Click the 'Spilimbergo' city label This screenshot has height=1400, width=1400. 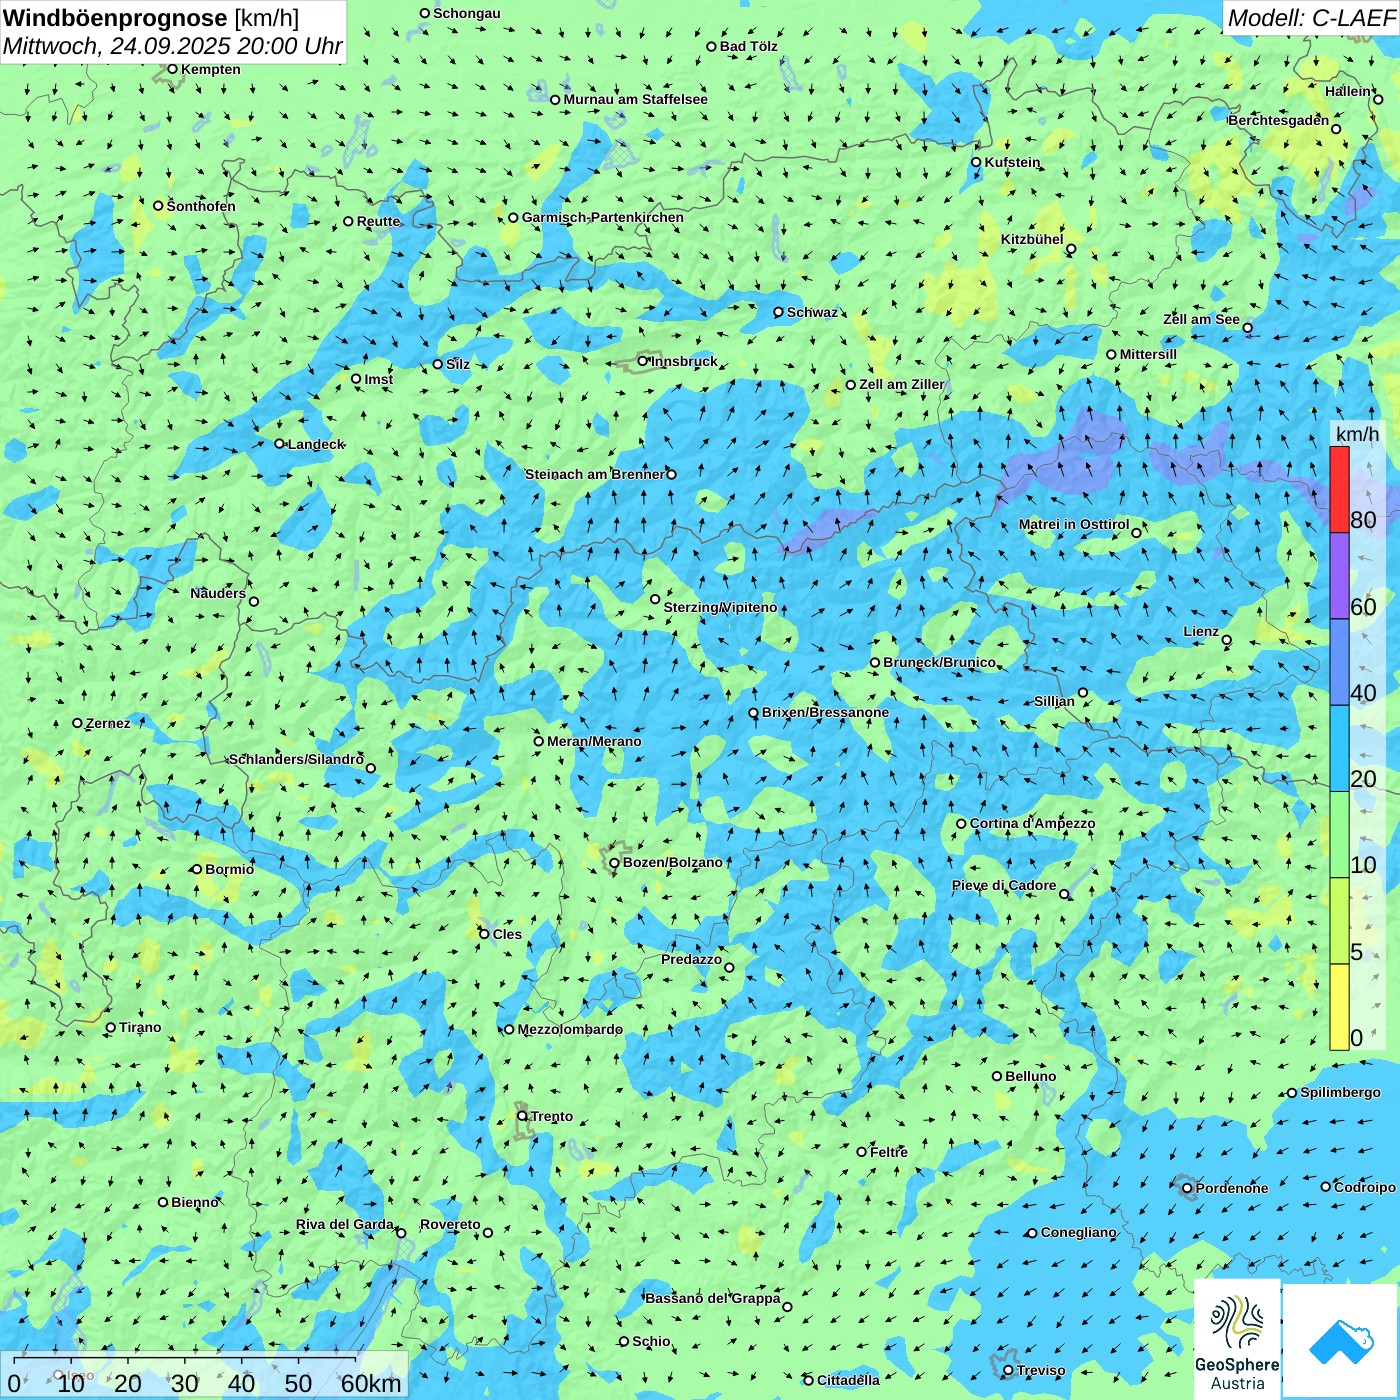point(1340,1092)
